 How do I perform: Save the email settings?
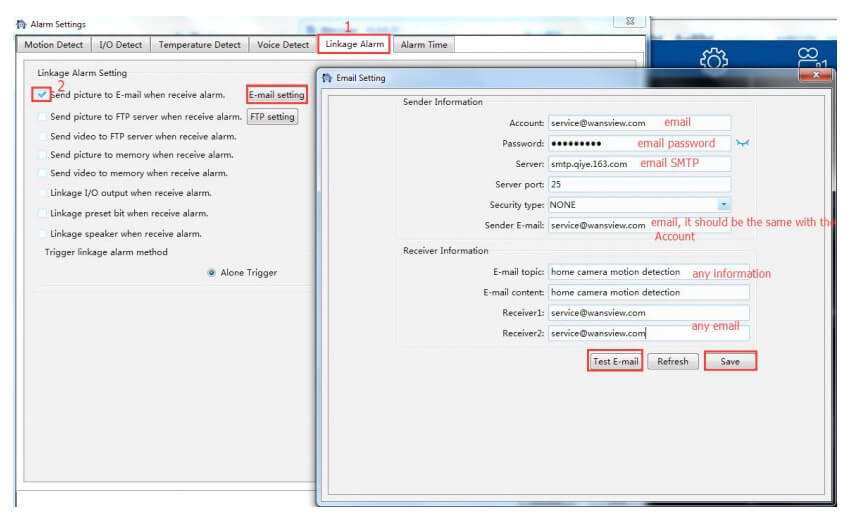tap(730, 361)
